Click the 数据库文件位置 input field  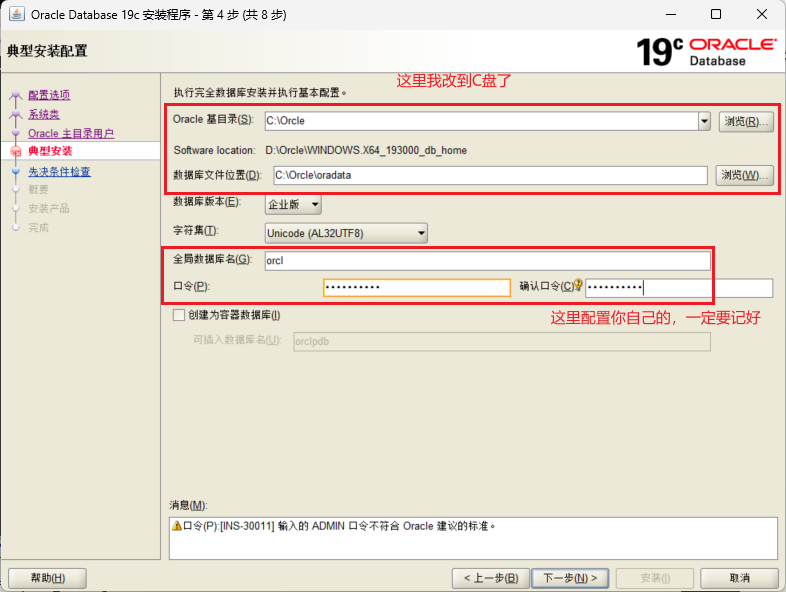pyautogui.click(x=490, y=175)
